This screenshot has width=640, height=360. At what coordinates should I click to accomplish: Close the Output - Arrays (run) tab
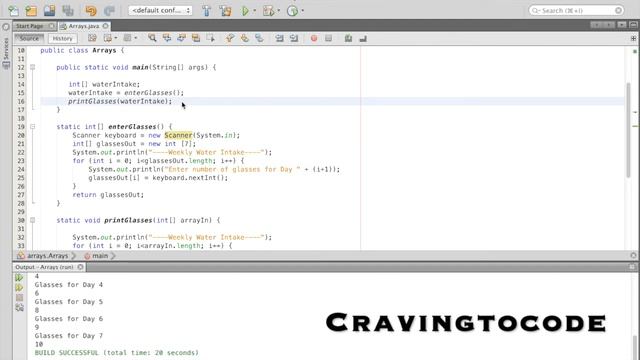pyautogui.click(x=80, y=267)
